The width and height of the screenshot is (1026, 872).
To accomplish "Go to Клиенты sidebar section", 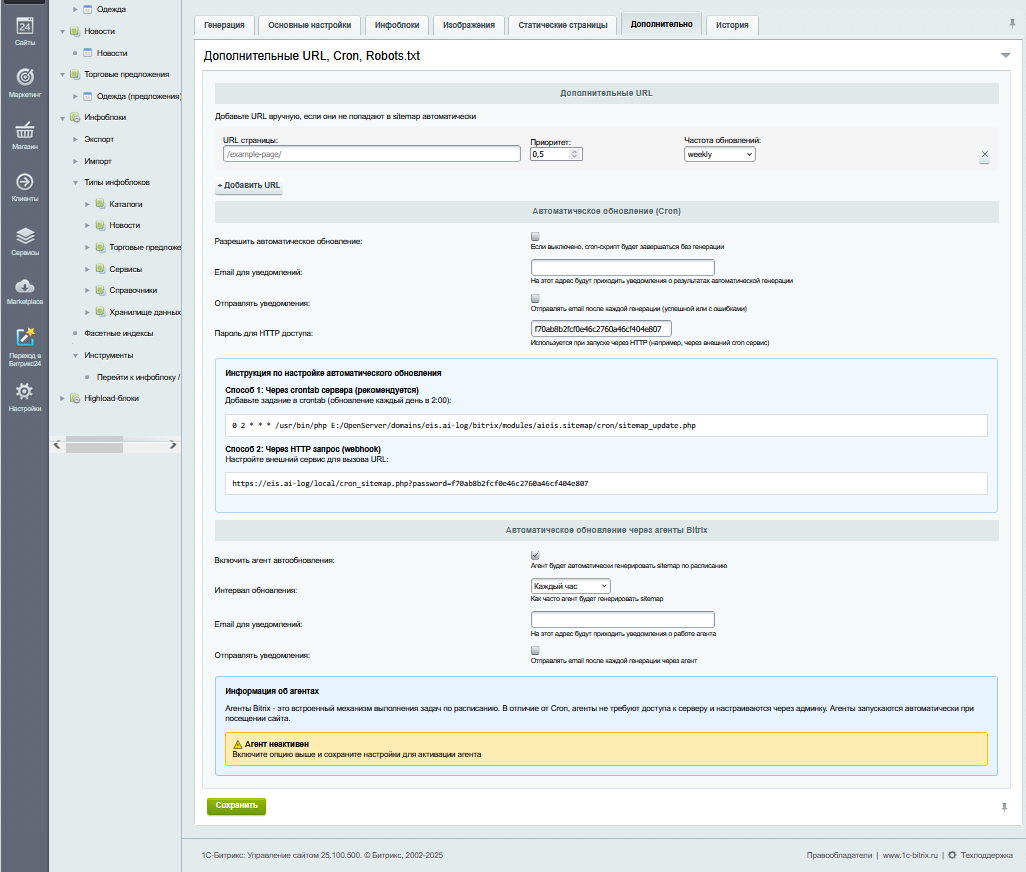I will coord(25,186).
